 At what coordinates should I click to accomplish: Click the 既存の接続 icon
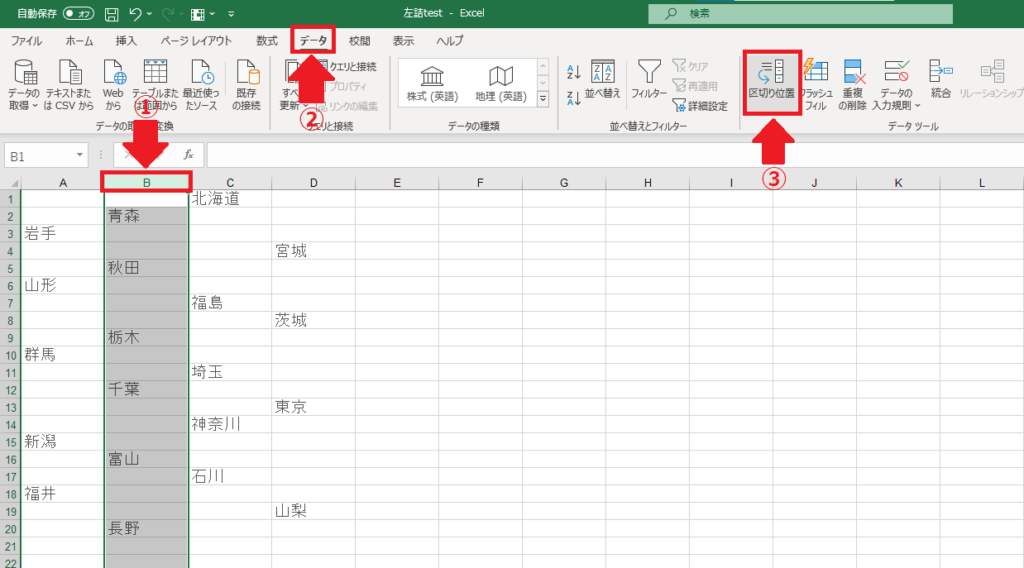coord(246,85)
